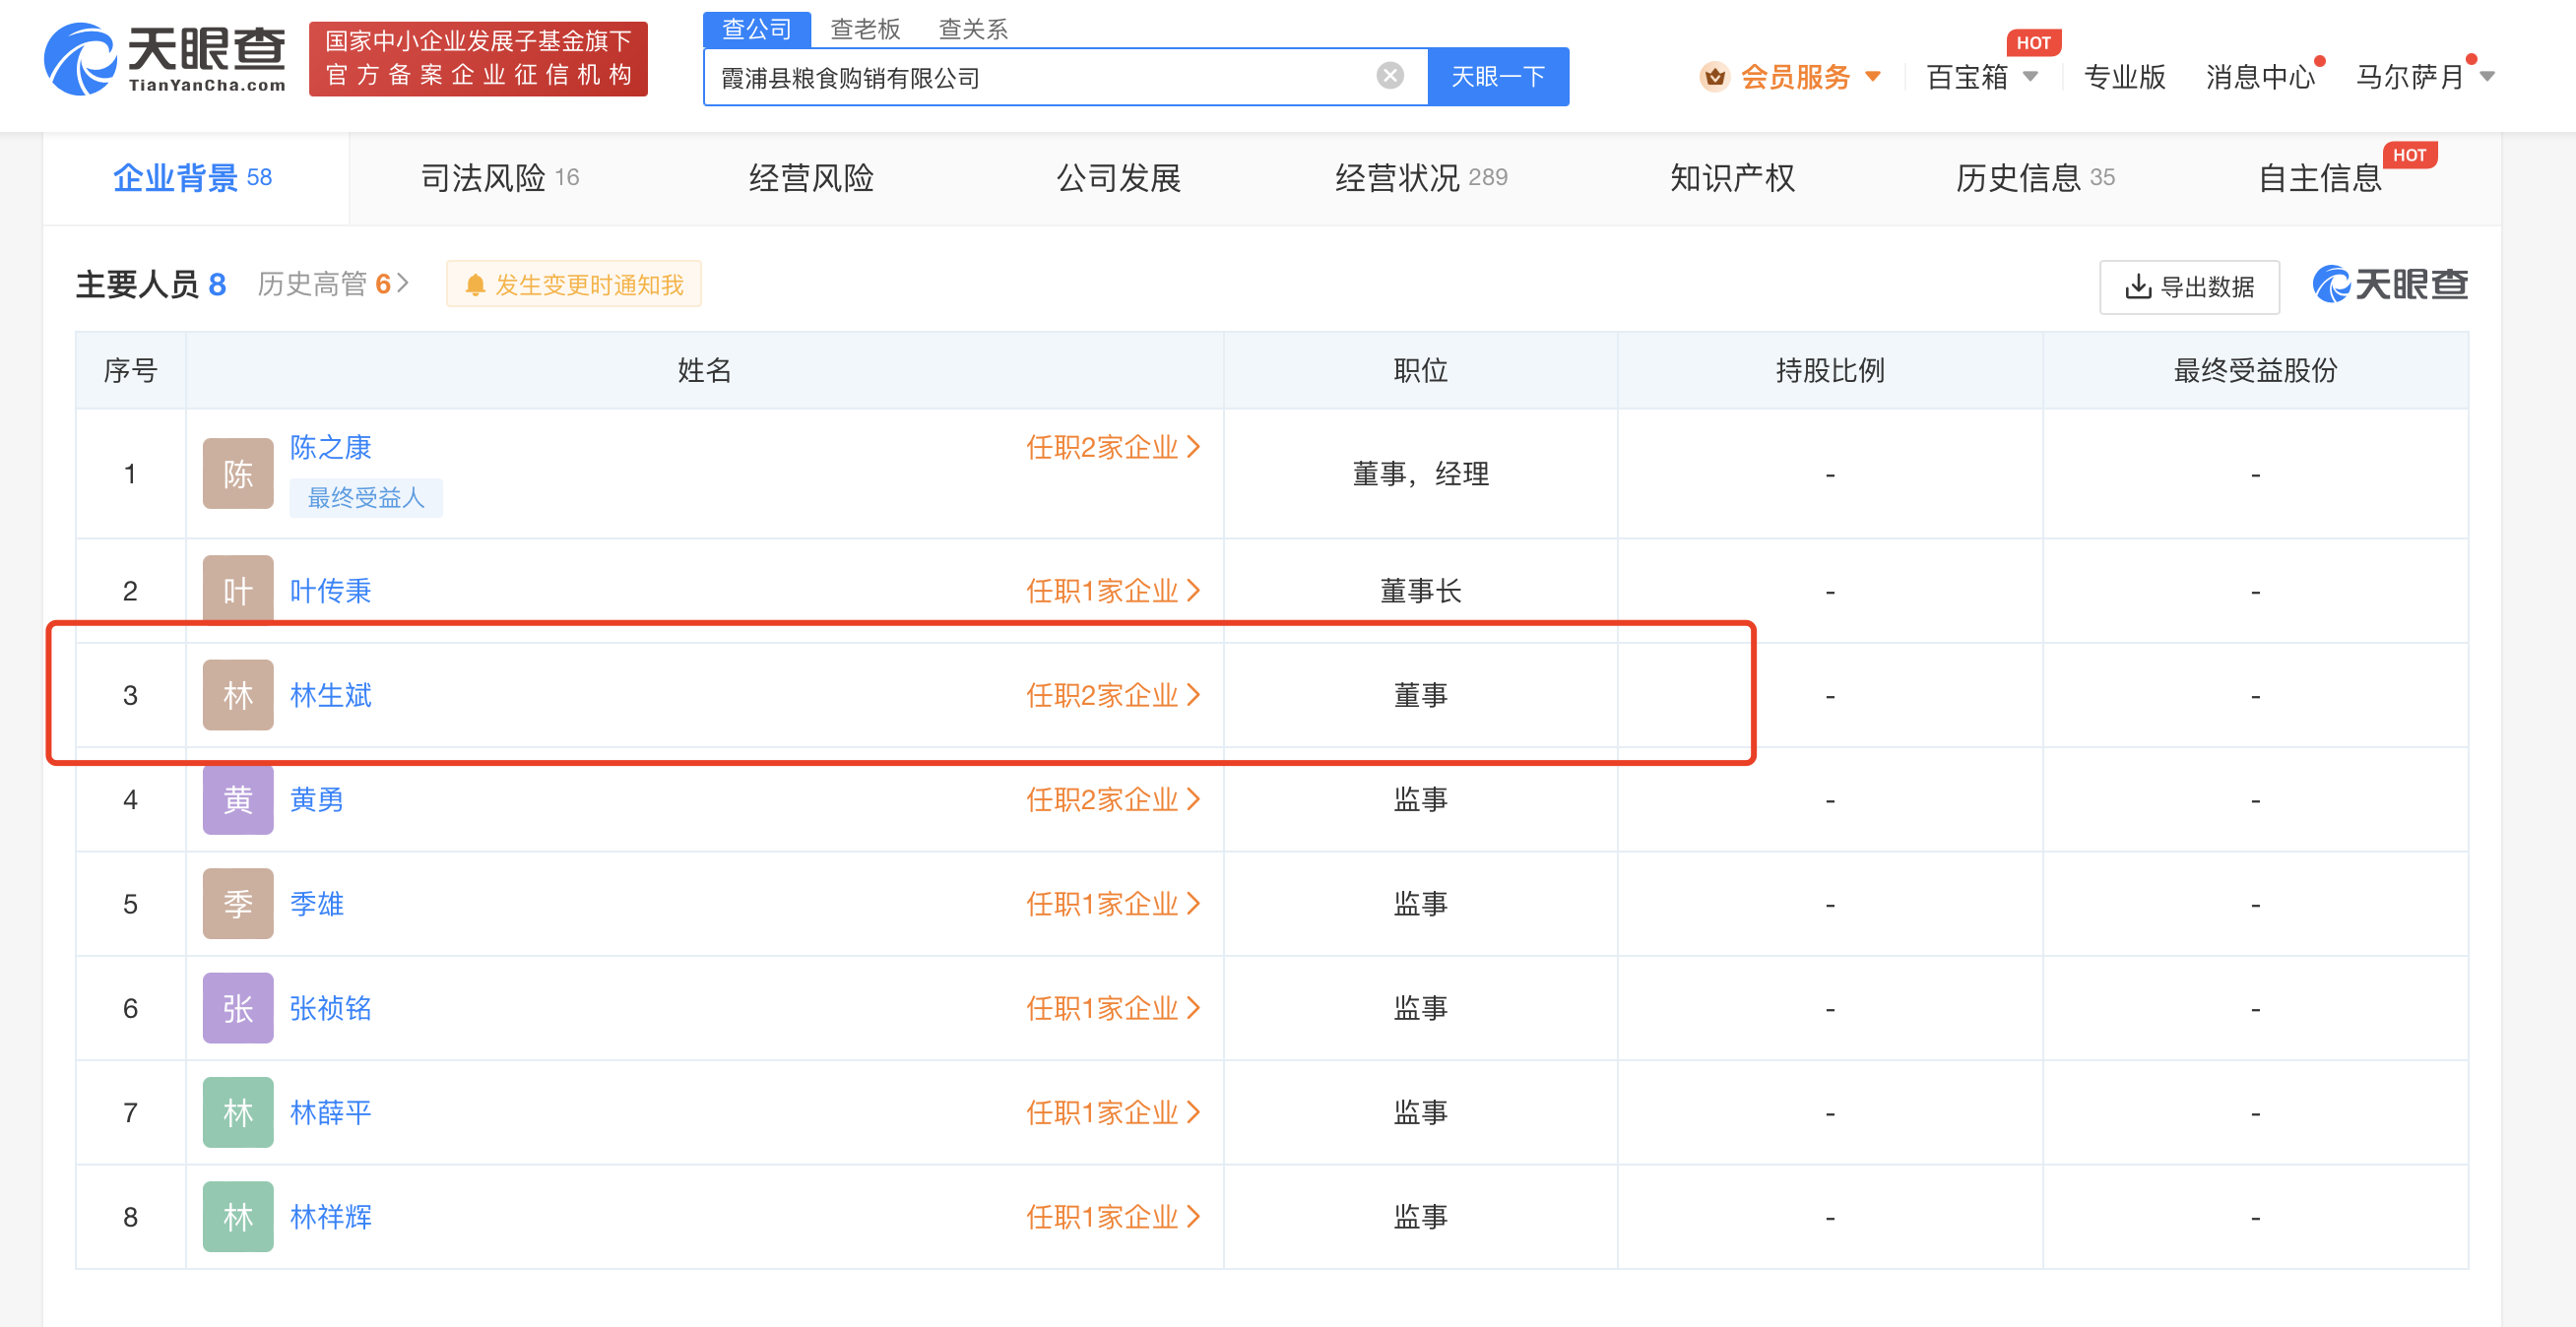Open 林生斌's profile link
The image size is (2576, 1327).
330,695
